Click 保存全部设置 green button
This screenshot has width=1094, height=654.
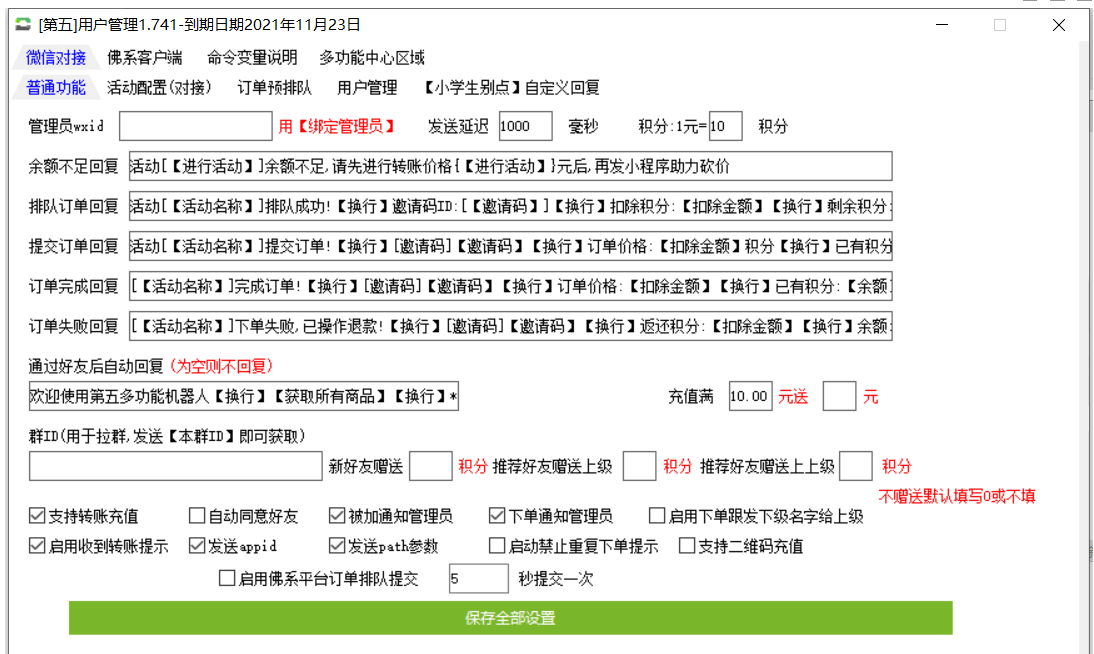pos(510,618)
